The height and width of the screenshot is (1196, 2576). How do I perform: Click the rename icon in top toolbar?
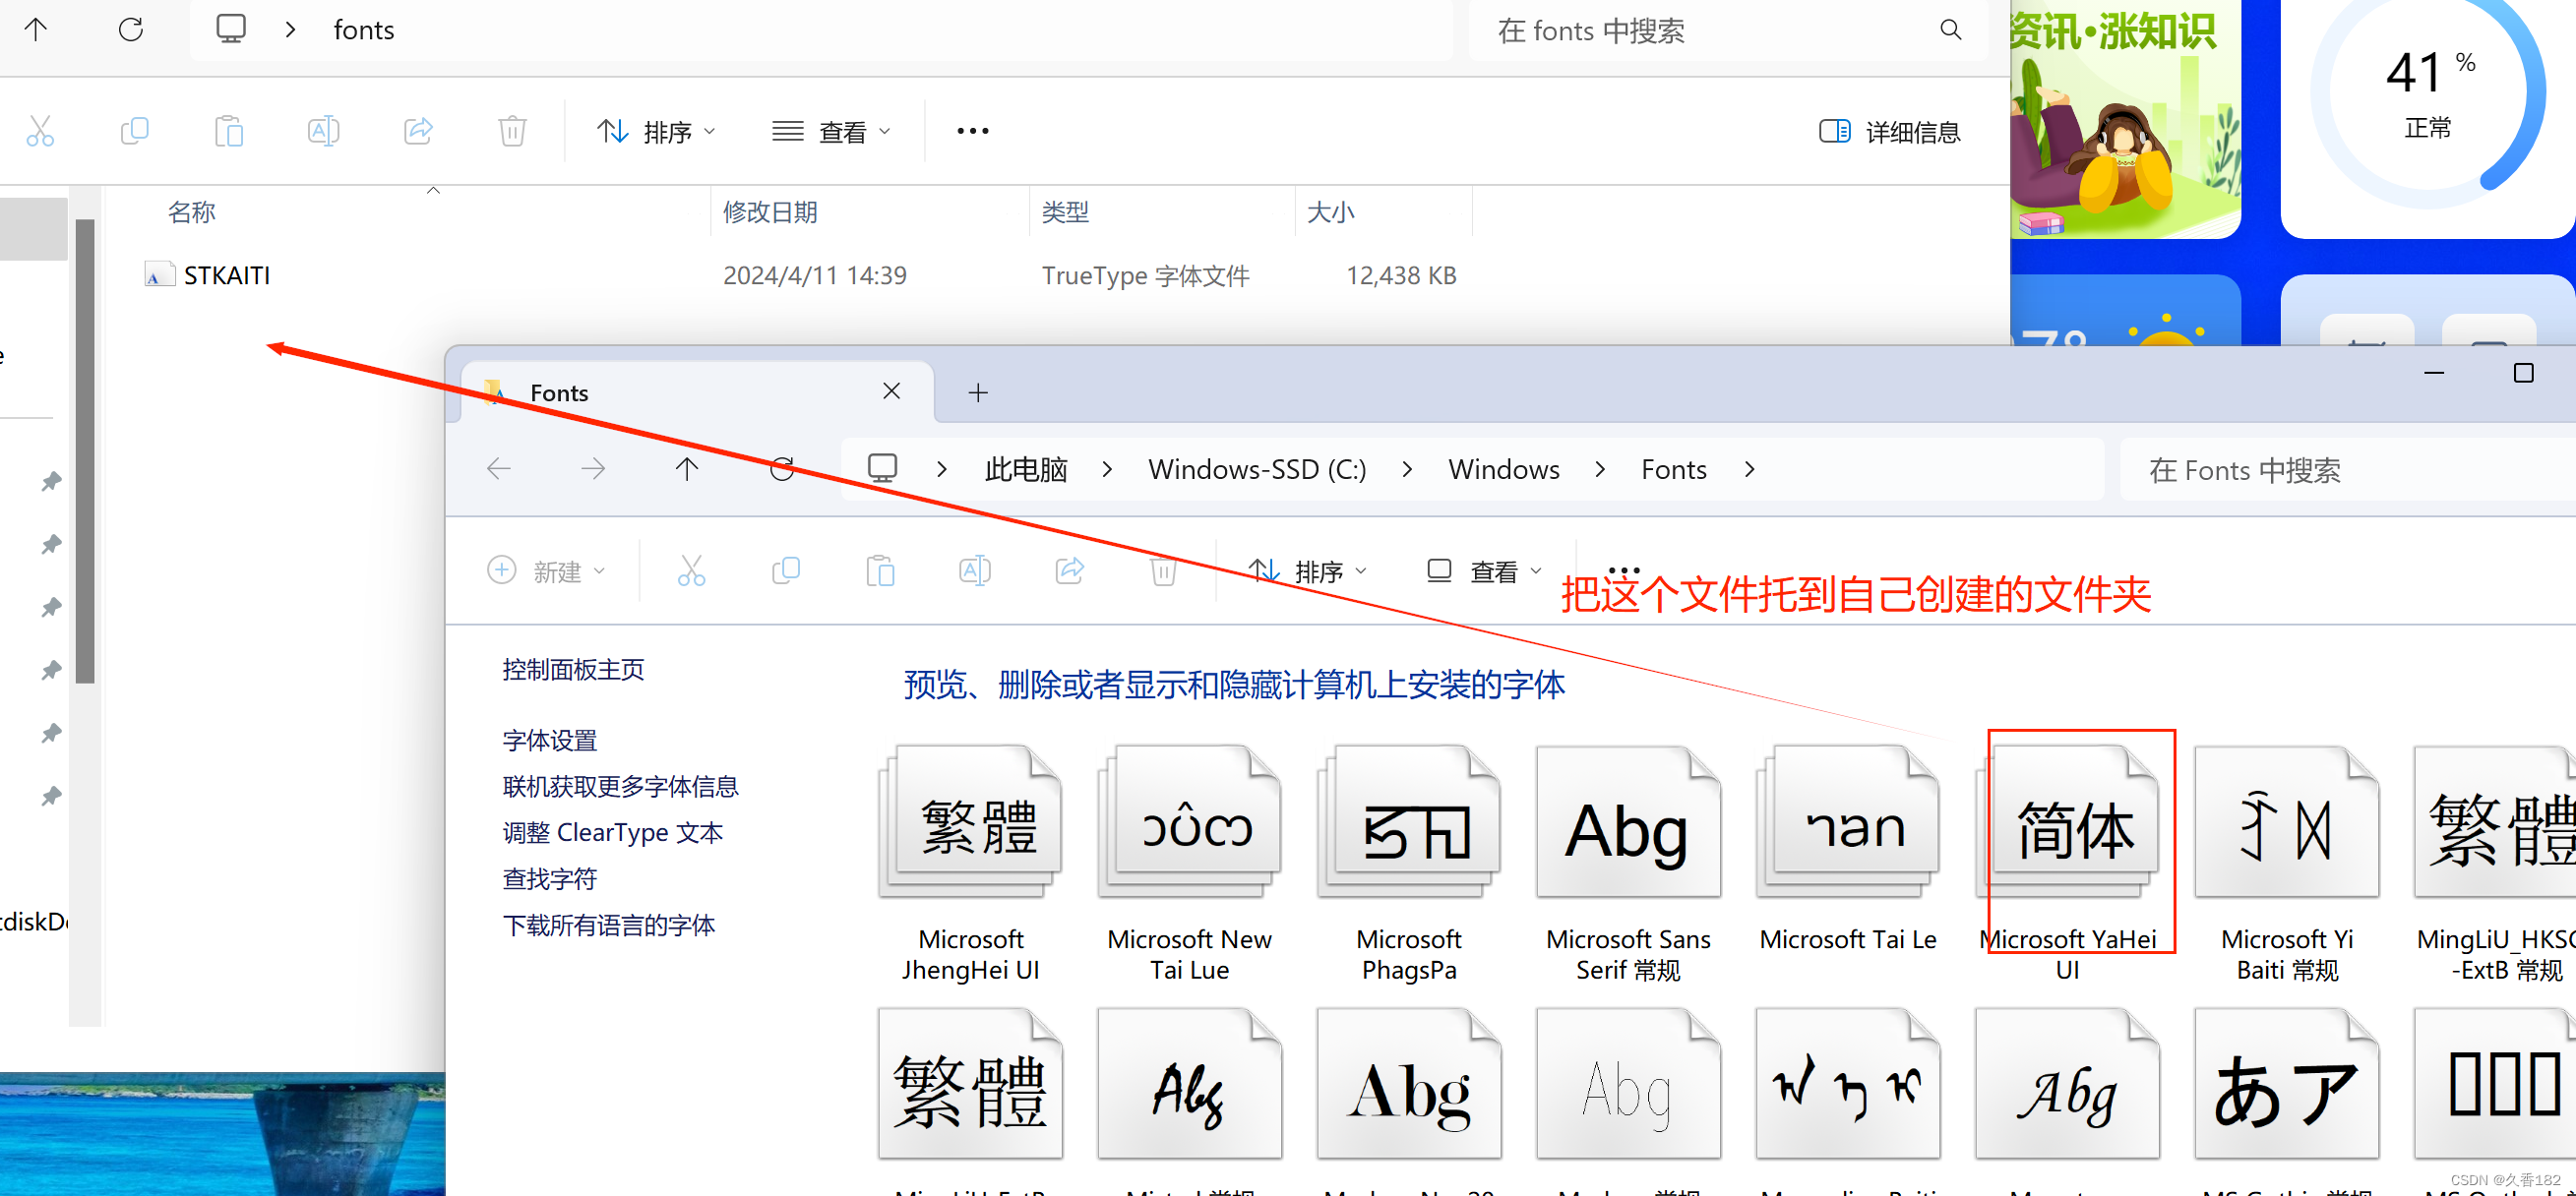[323, 131]
